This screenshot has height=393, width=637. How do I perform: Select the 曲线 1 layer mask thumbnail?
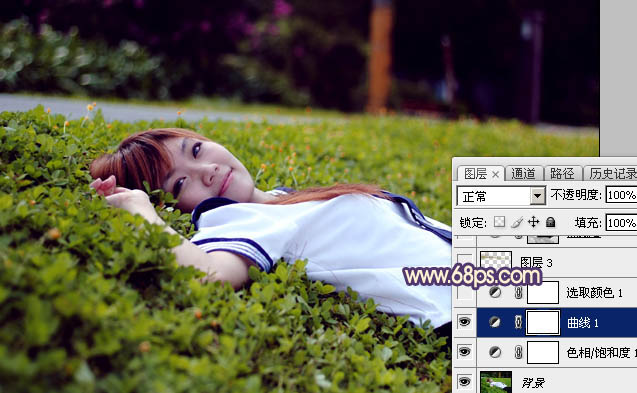[543, 322]
